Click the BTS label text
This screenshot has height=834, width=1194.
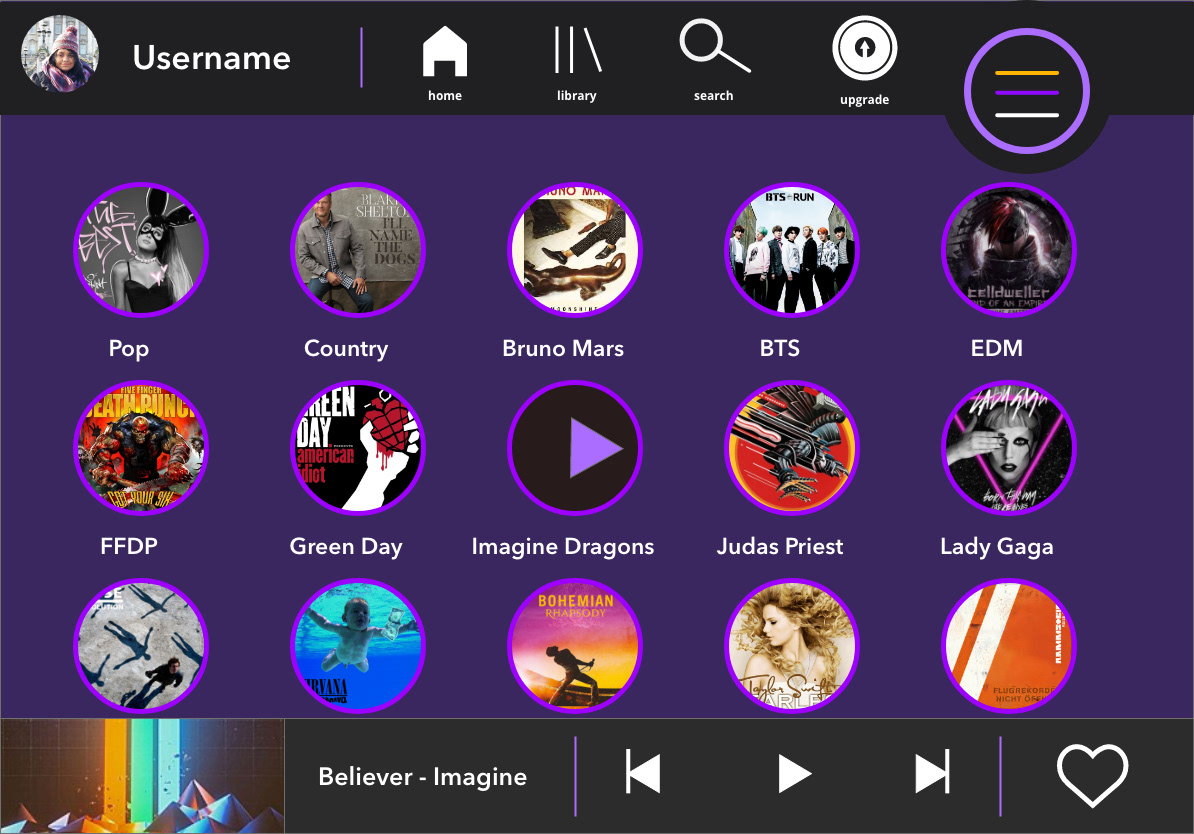click(x=780, y=348)
